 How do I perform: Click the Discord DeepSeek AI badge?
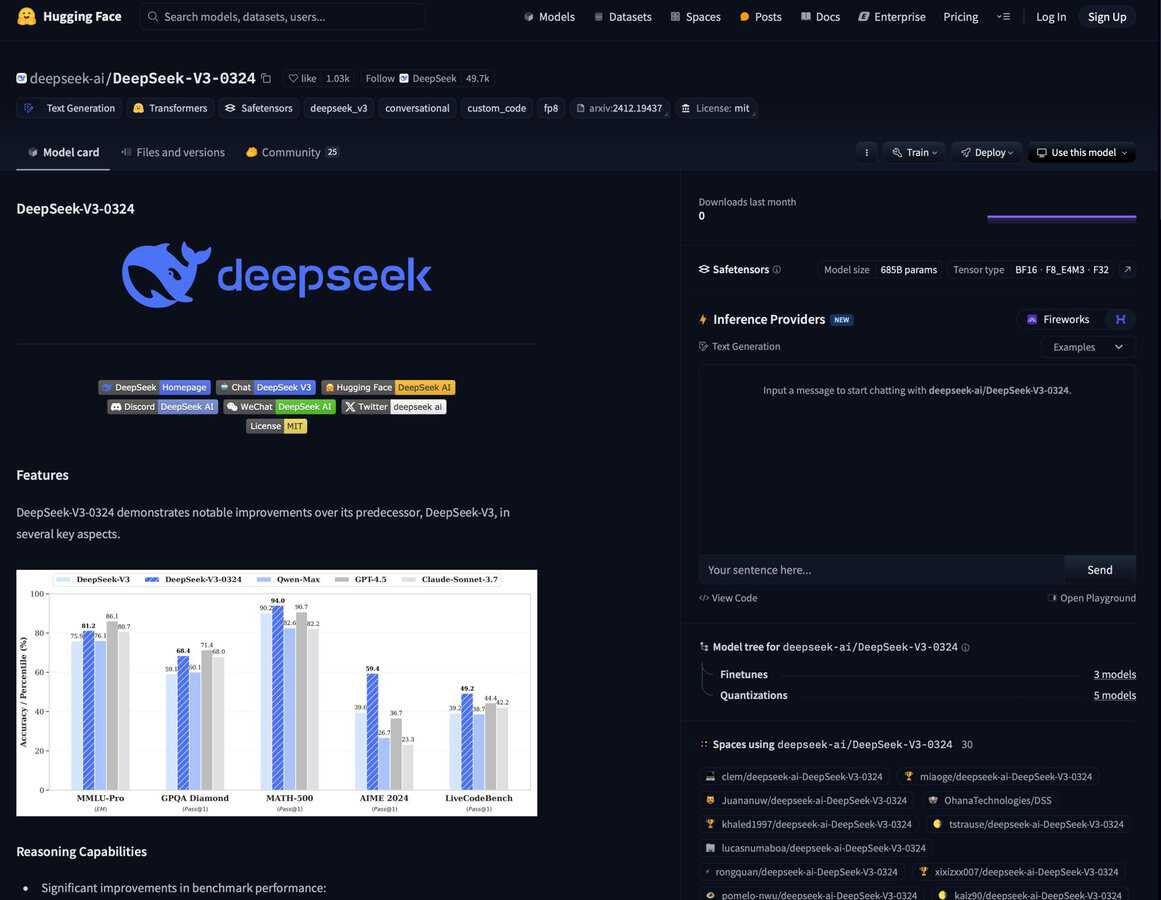162,407
